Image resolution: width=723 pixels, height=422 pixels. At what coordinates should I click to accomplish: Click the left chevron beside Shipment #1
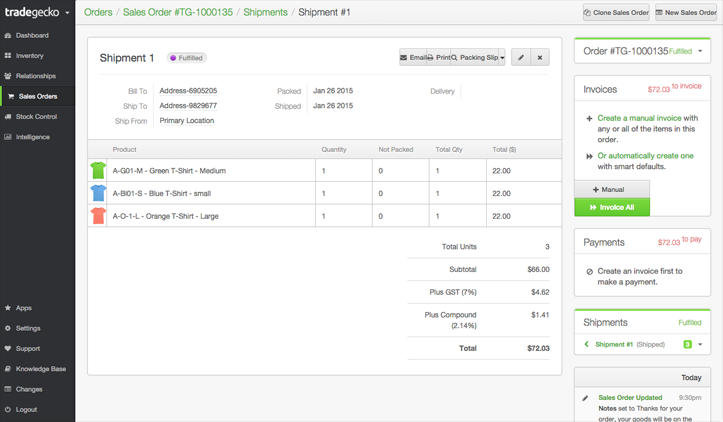click(x=587, y=344)
